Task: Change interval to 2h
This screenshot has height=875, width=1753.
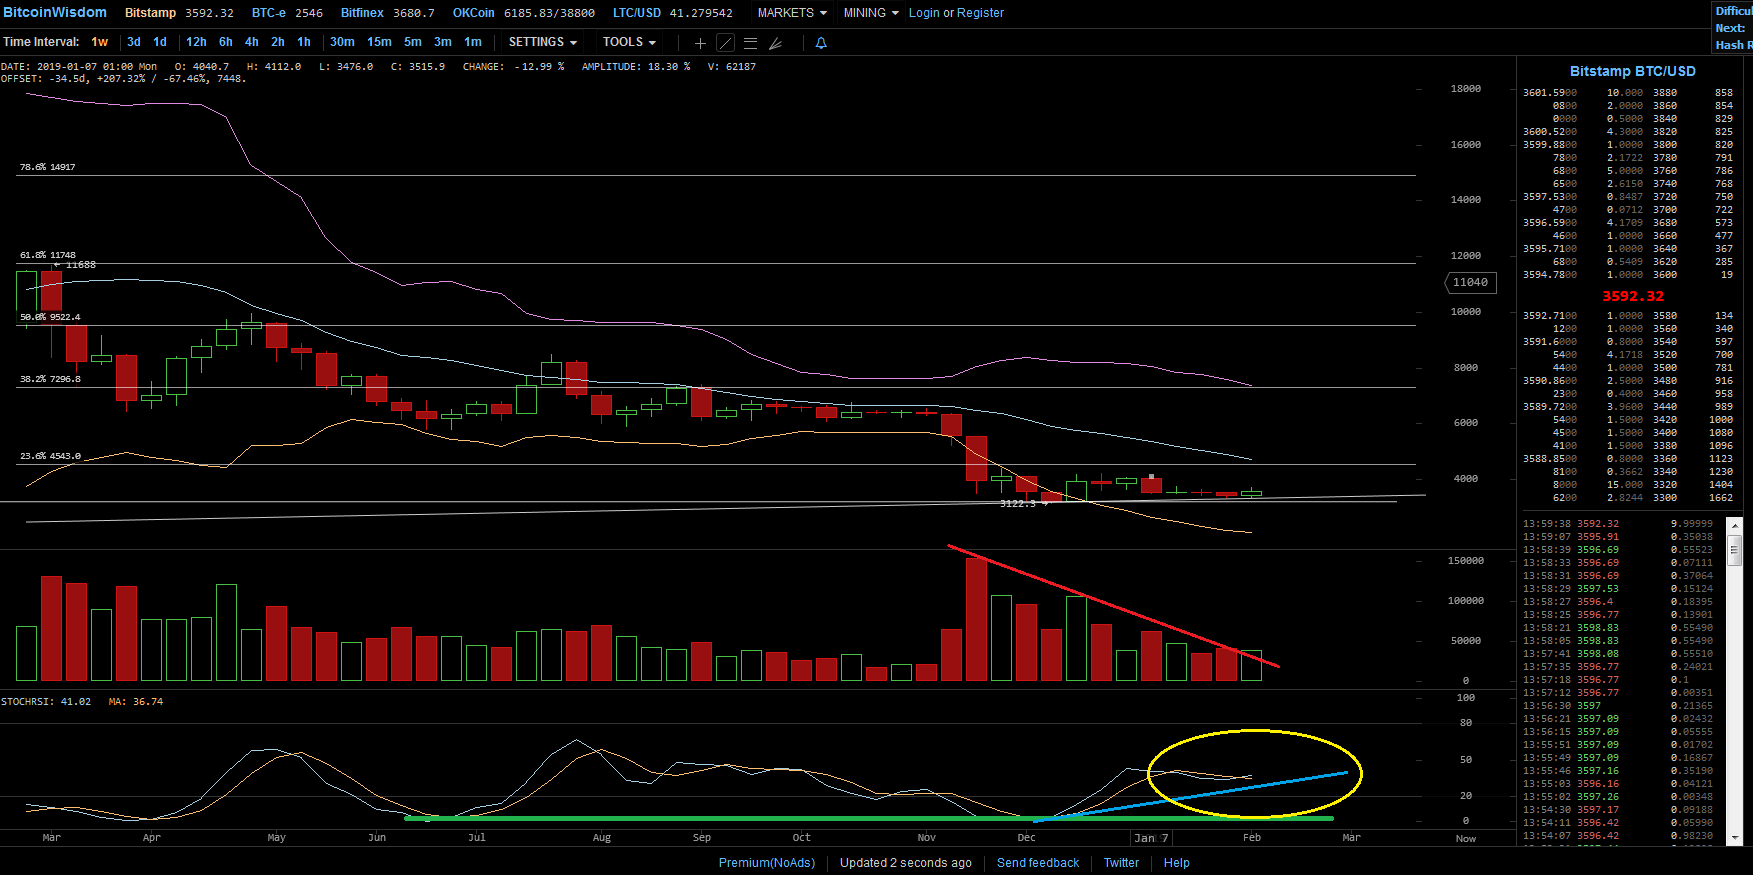Action: [278, 42]
